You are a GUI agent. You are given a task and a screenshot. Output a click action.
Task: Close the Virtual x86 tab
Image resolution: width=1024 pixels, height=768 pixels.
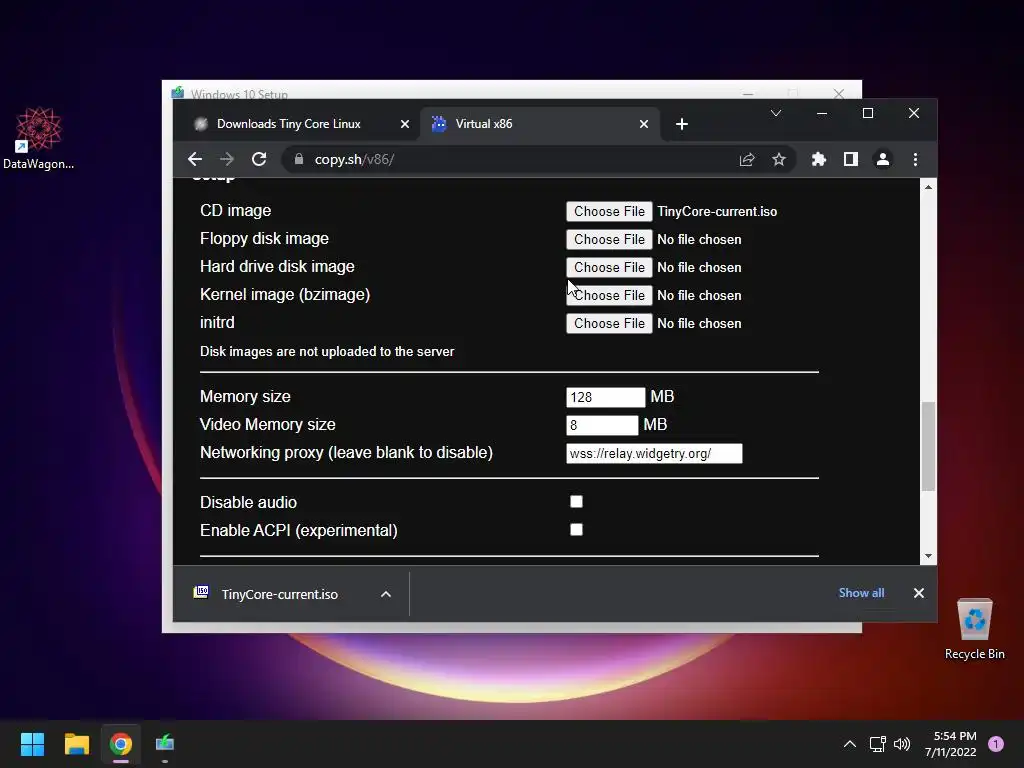tap(644, 124)
